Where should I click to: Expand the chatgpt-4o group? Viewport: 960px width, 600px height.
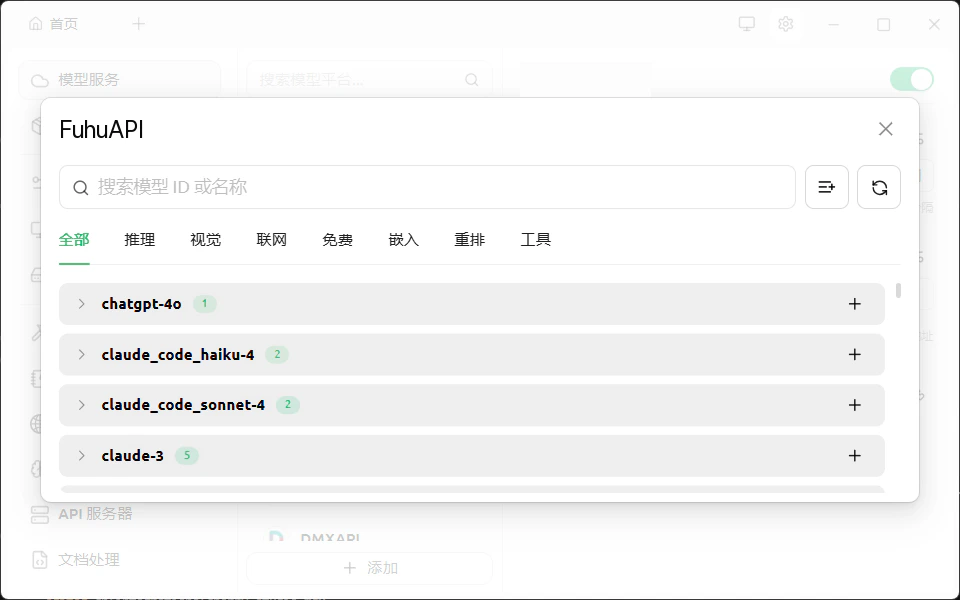click(81, 304)
